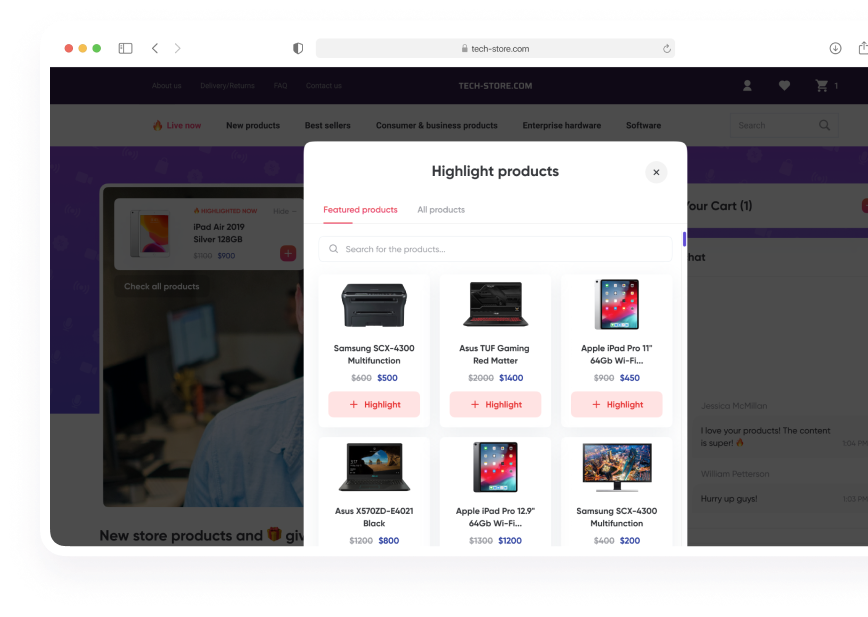Click the red plus on iPad Air card
The width and height of the screenshot is (868, 617).
tap(288, 253)
